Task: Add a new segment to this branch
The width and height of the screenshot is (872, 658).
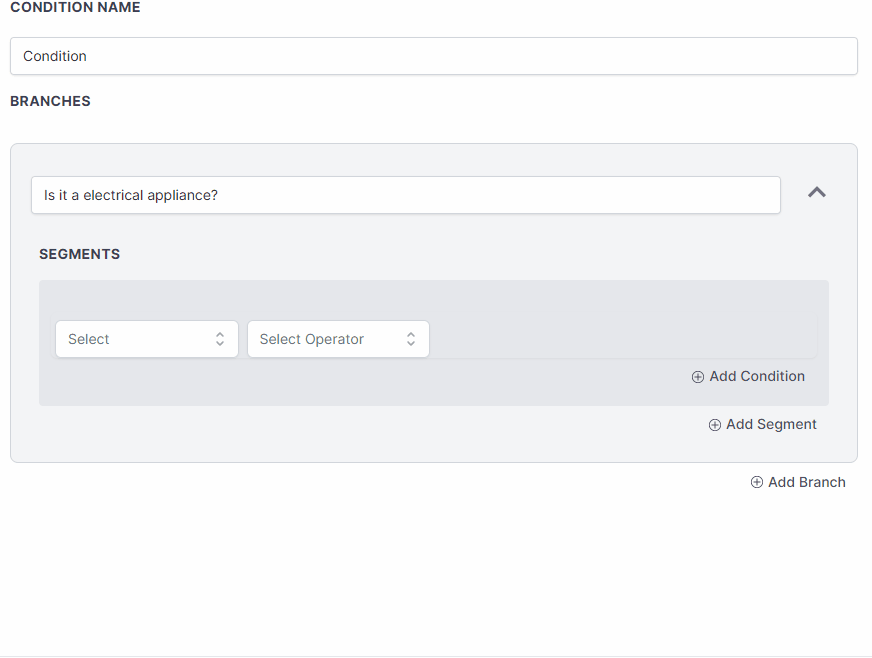Action: pyautogui.click(x=762, y=424)
